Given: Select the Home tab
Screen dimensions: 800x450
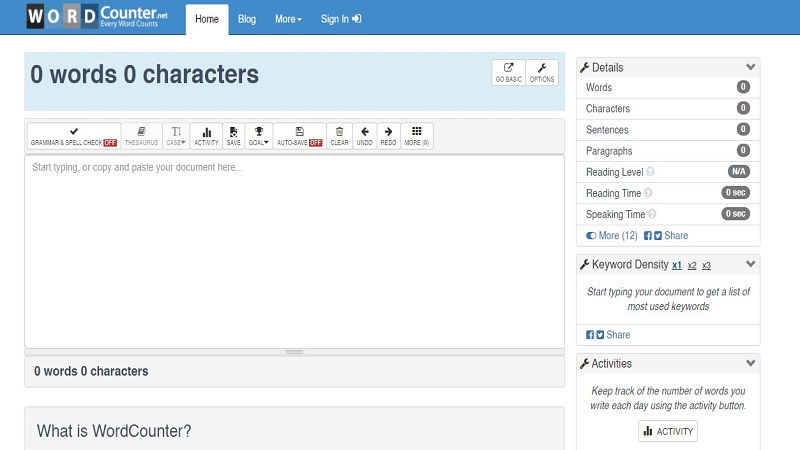Looking at the screenshot, I should pos(207,19).
